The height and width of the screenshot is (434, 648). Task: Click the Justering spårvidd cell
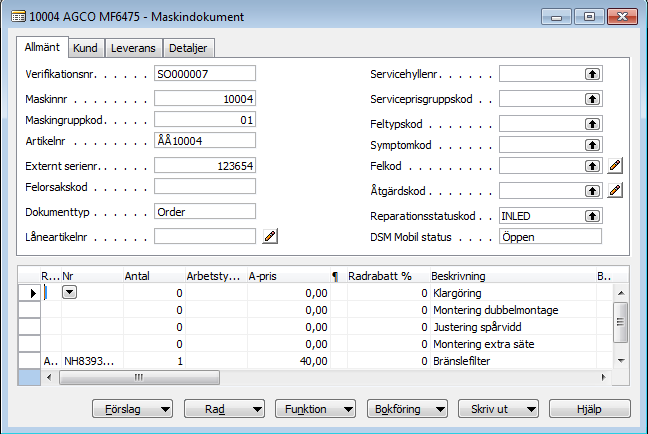click(513, 327)
